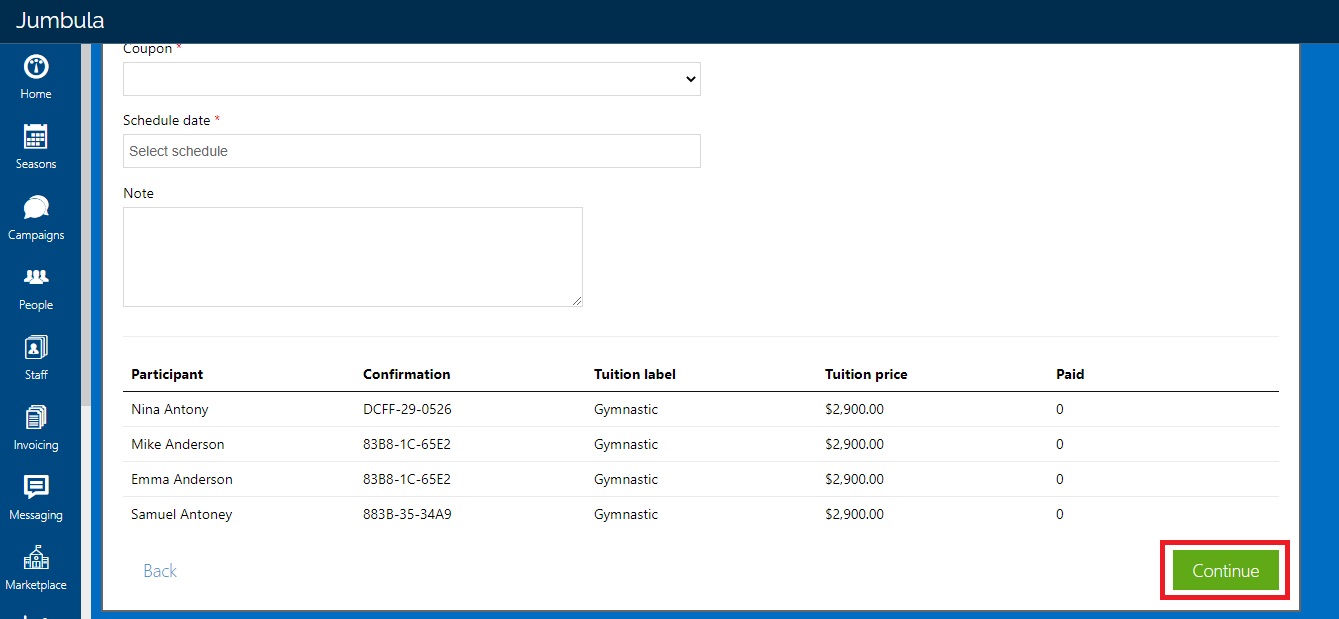The height and width of the screenshot is (619, 1339).
Task: Select confirmation code 883B-35-34A9
Action: coord(409,514)
